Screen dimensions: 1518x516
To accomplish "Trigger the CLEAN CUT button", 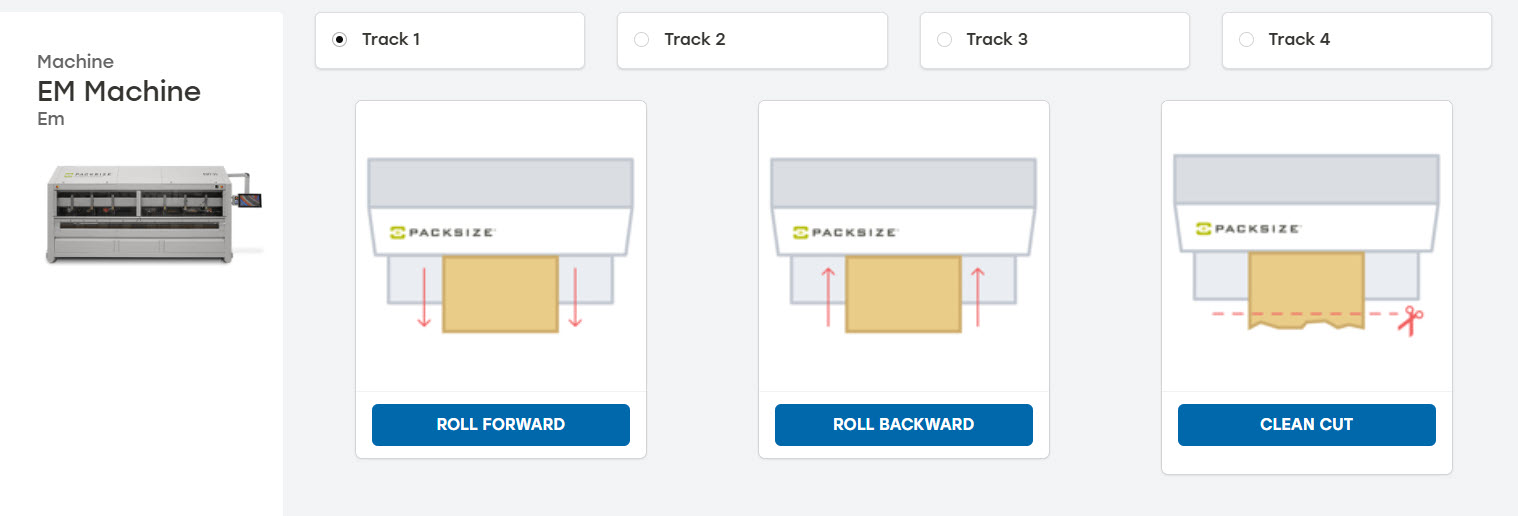I will tap(1307, 424).
